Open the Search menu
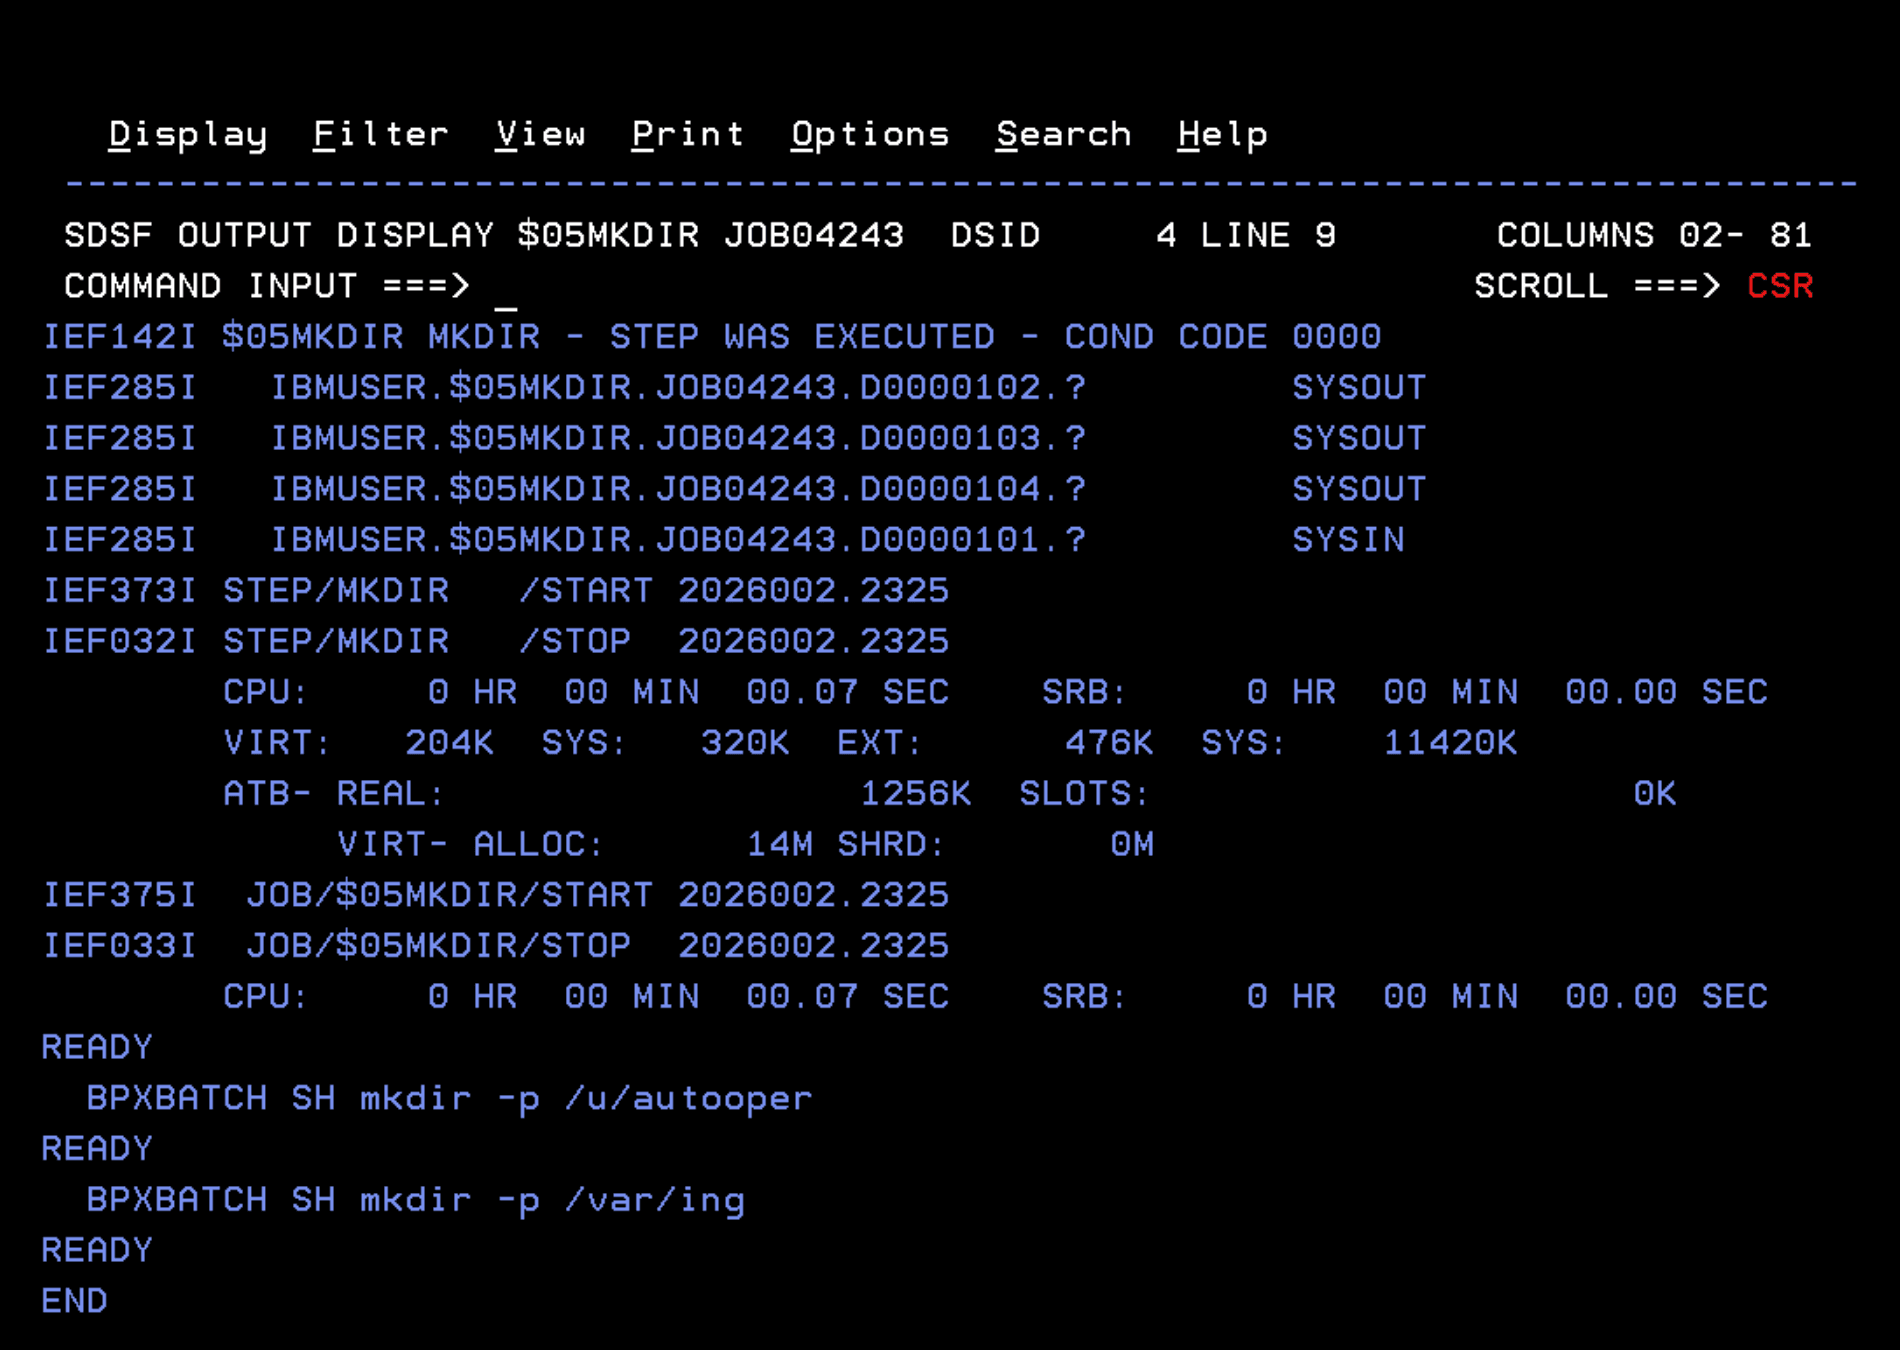This screenshot has width=1900, height=1350. (x=1063, y=134)
